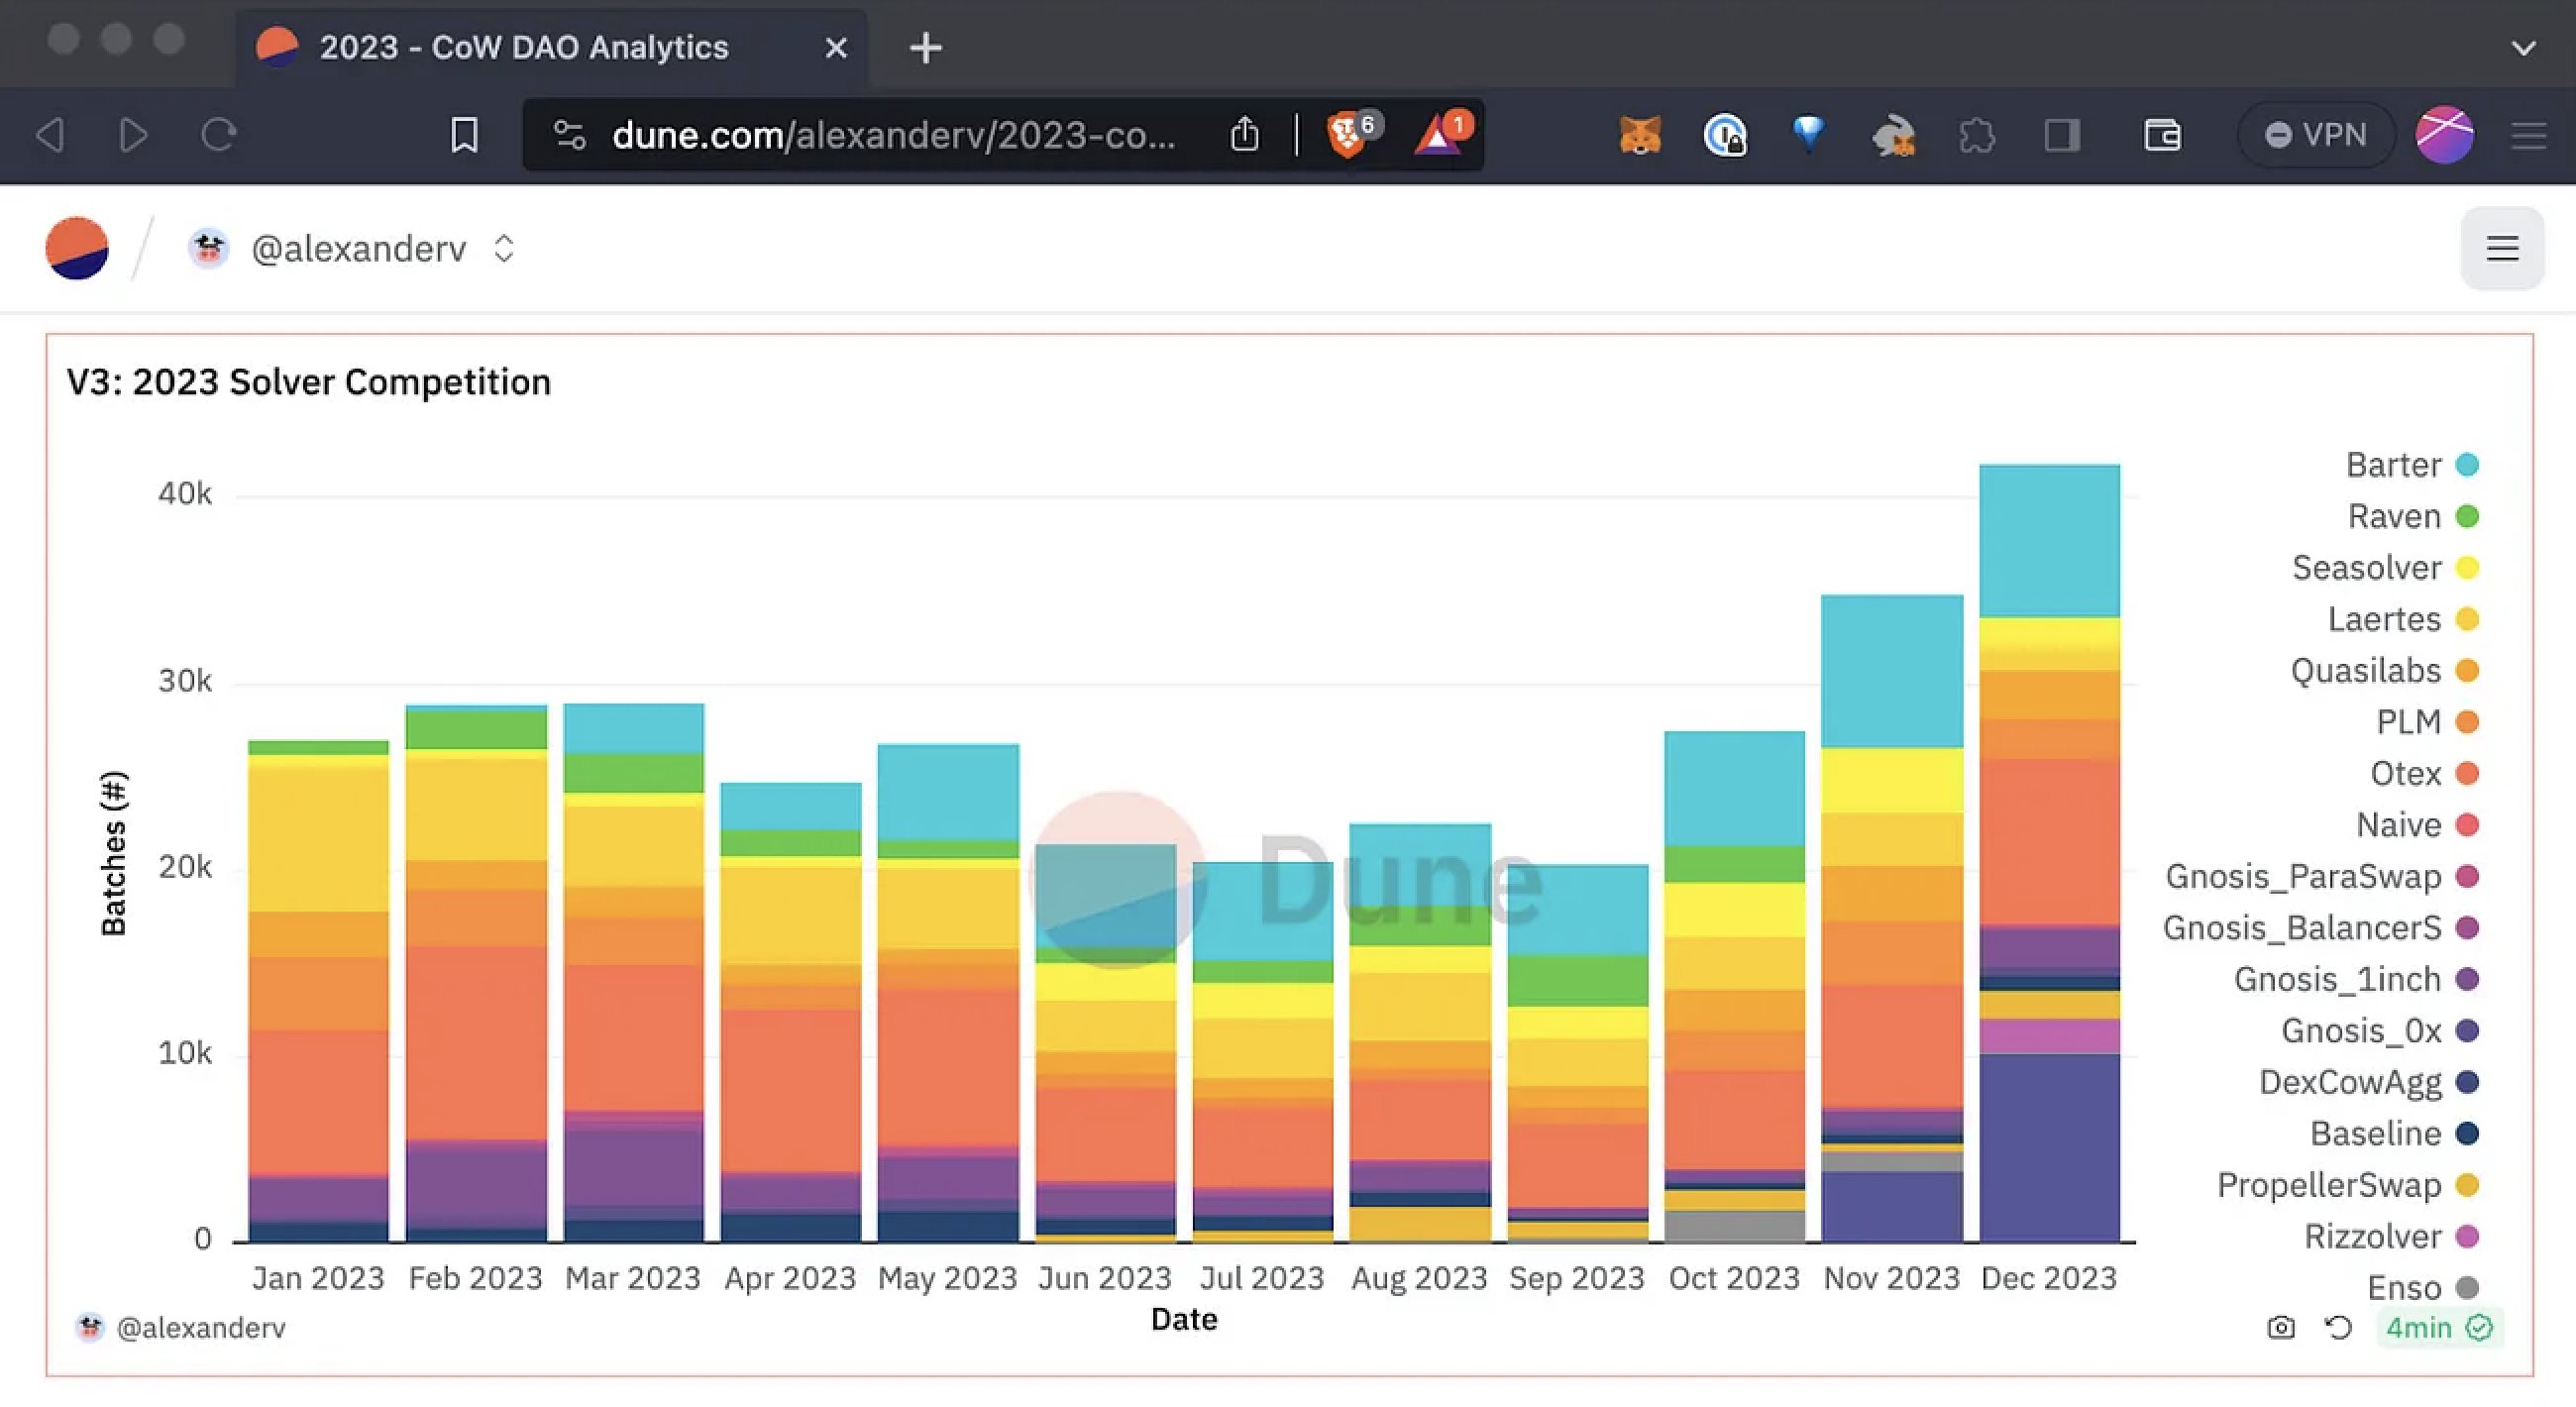The width and height of the screenshot is (2576, 1407).
Task: Toggle Seasolver series in the legend
Action: (2385, 567)
